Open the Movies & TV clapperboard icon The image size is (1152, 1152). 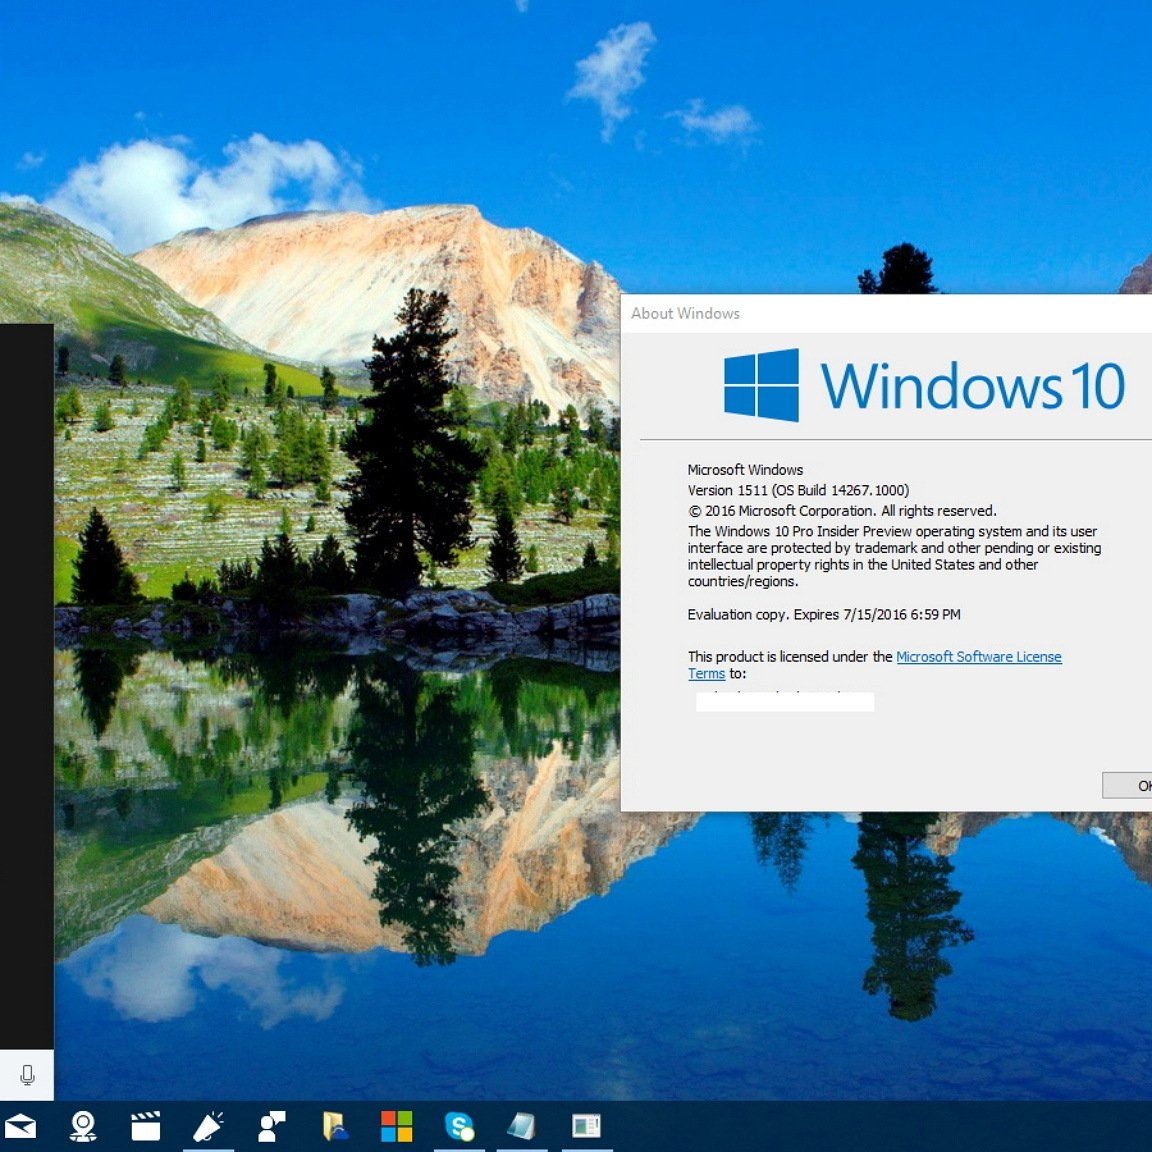point(145,1126)
